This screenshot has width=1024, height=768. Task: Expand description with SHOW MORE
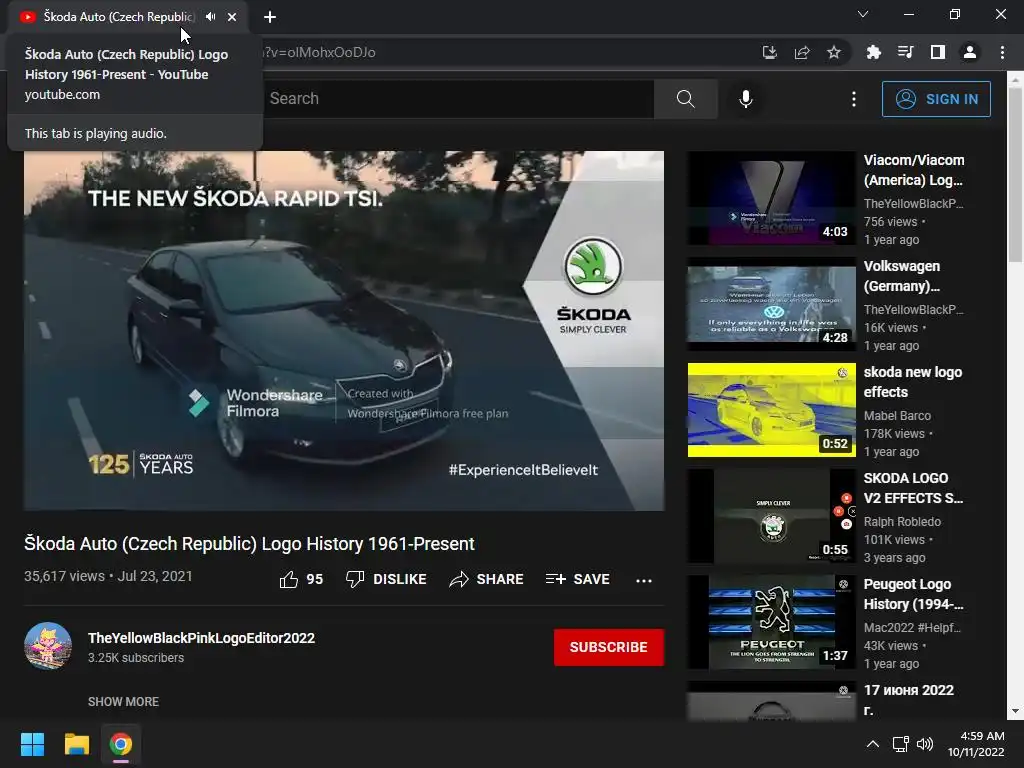point(123,701)
